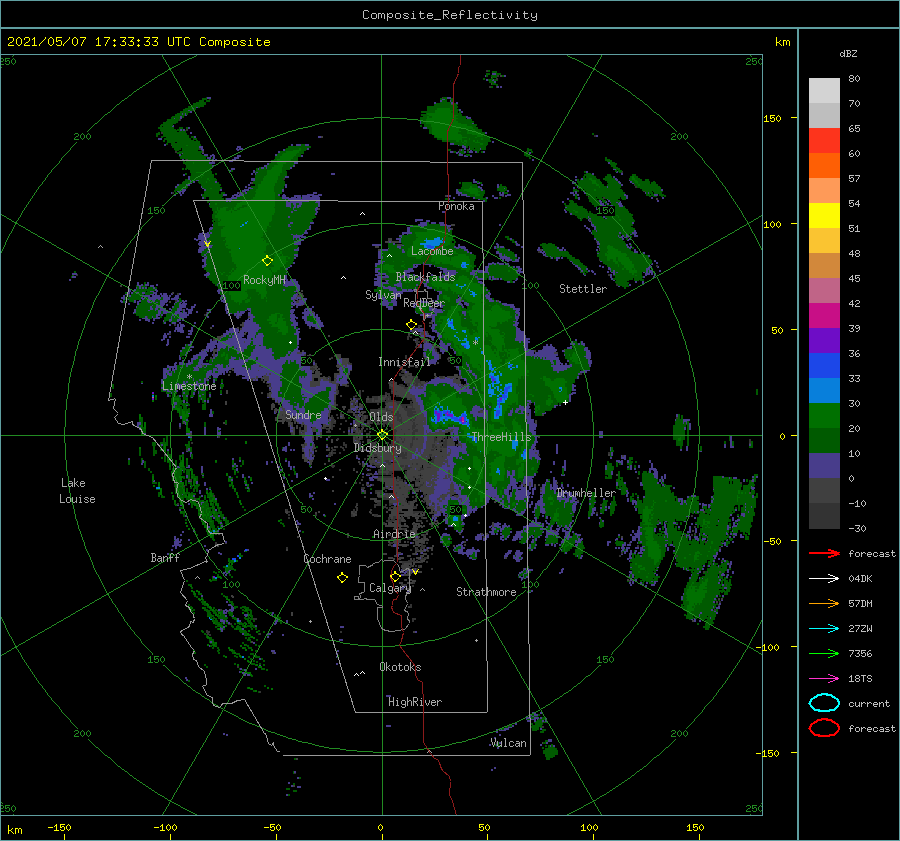Screen dimensions: 900x841
Task: Click the Strathmore label
Action: point(486,592)
